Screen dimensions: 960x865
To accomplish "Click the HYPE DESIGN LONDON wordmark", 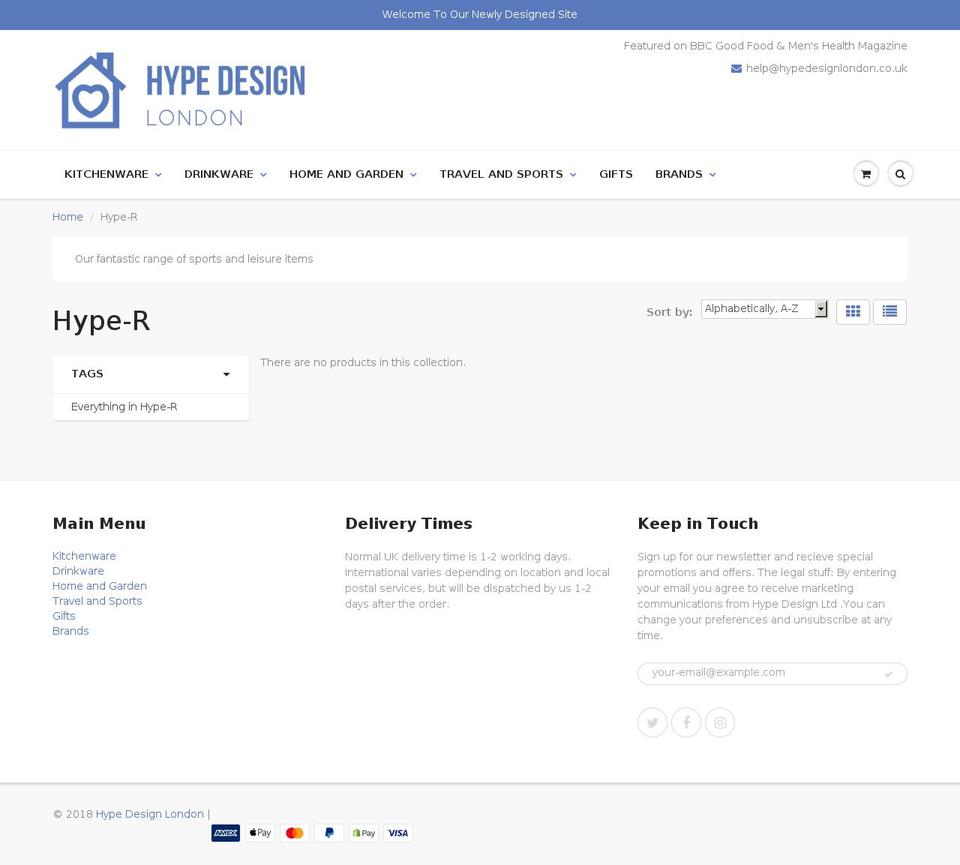I will coord(225,95).
